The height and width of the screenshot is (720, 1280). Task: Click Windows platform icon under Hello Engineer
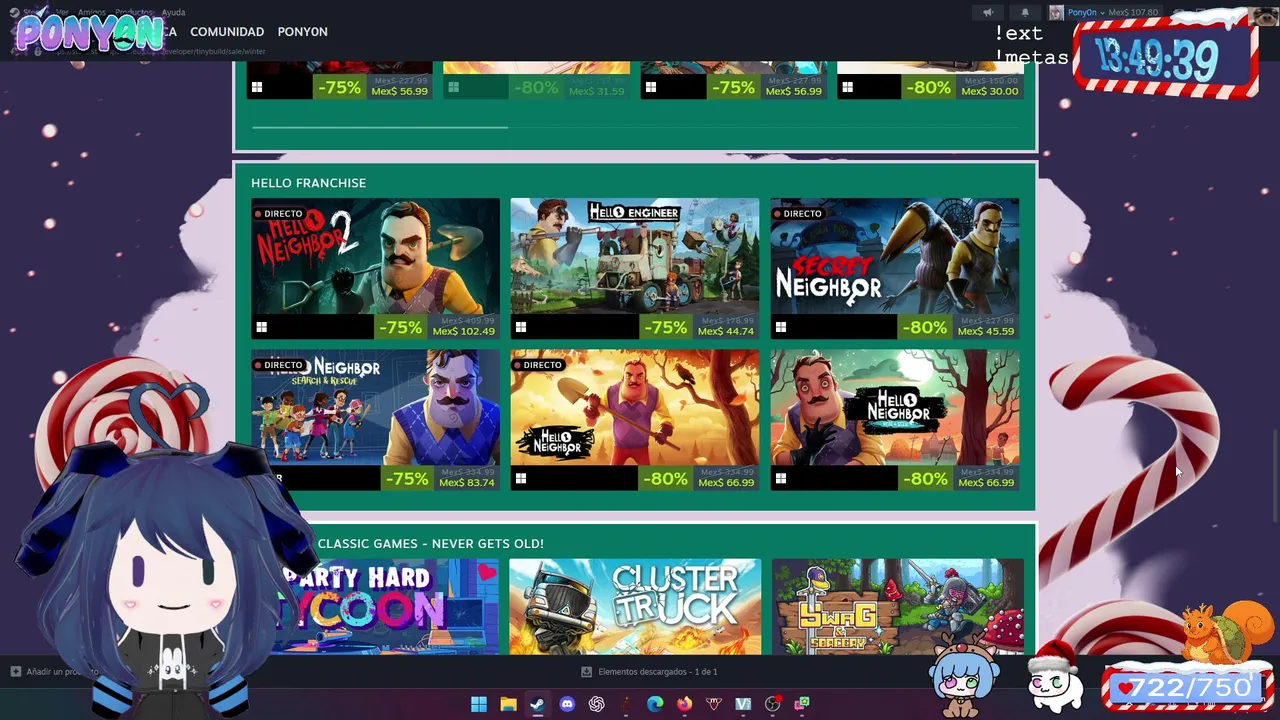click(x=521, y=327)
